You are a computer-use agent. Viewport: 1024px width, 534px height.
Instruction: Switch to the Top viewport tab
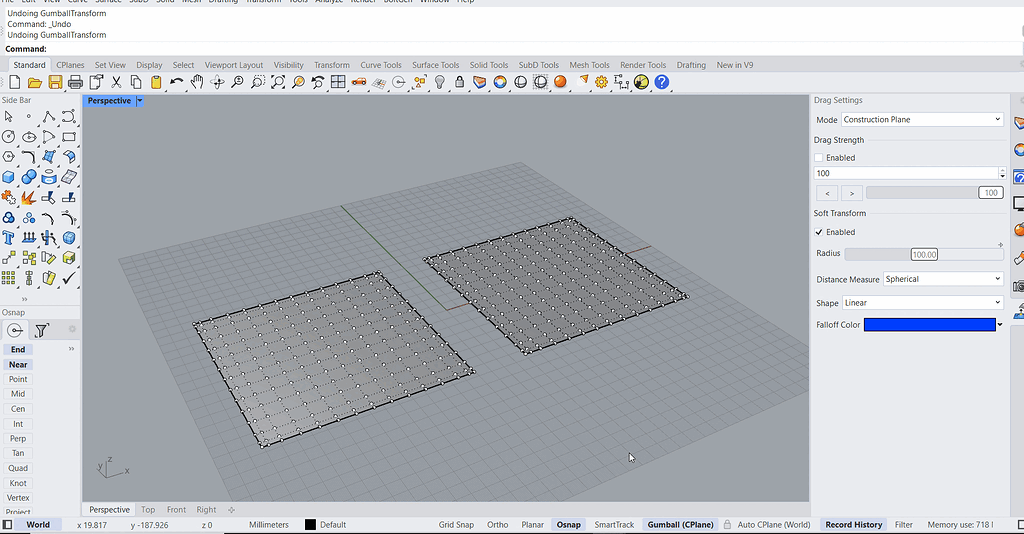(147, 510)
